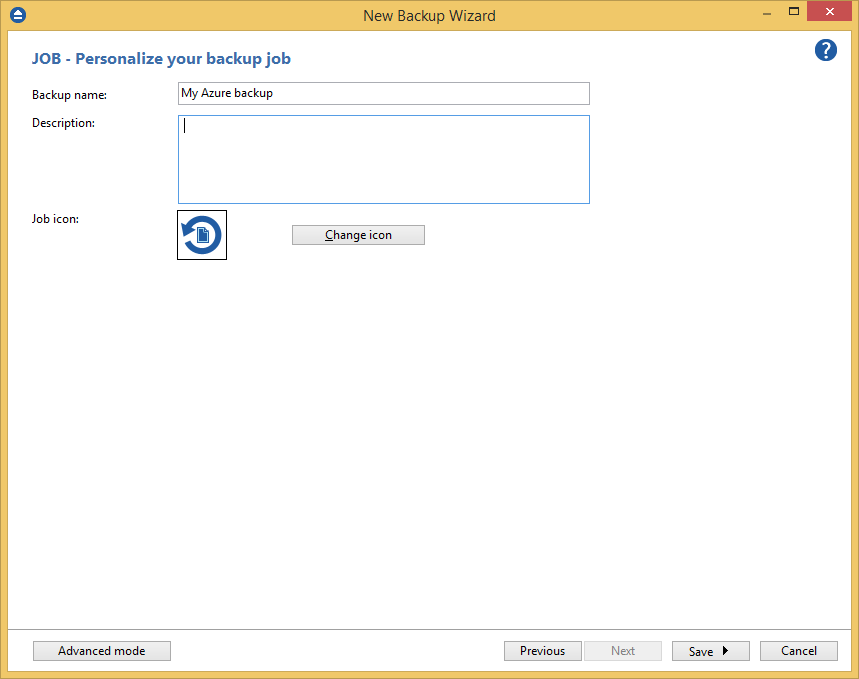
Task: Save the backup job
Action: (x=703, y=650)
